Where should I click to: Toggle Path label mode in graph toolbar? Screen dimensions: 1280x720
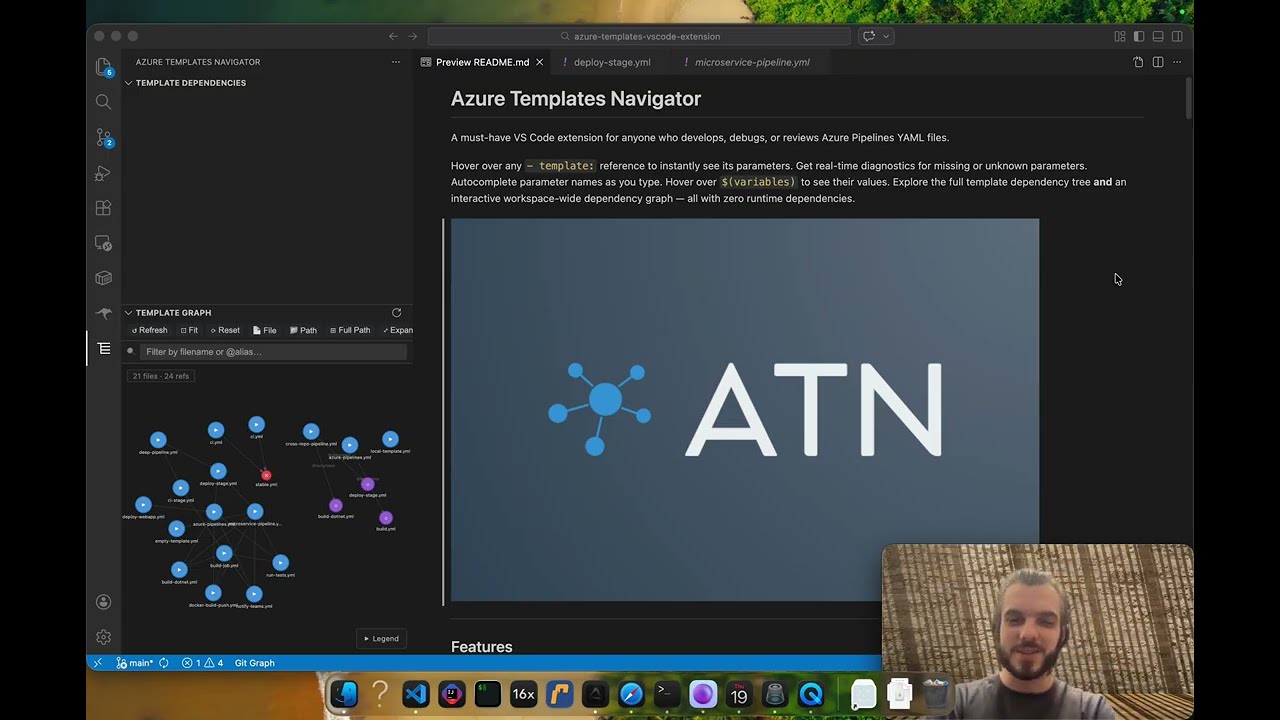[x=303, y=330]
